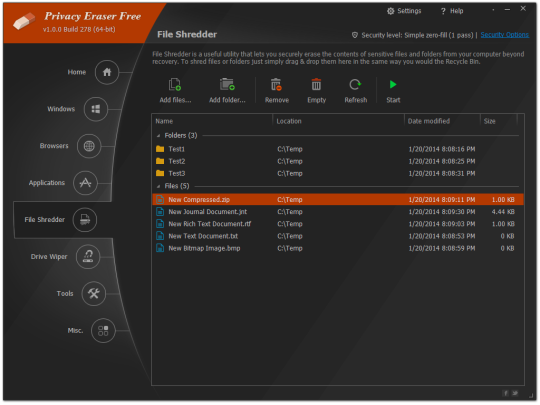Viewport: 540px width, 405px height.
Task: Click the 1/20/2014 8:08:31 PM date cell
Action: click(x=442, y=173)
